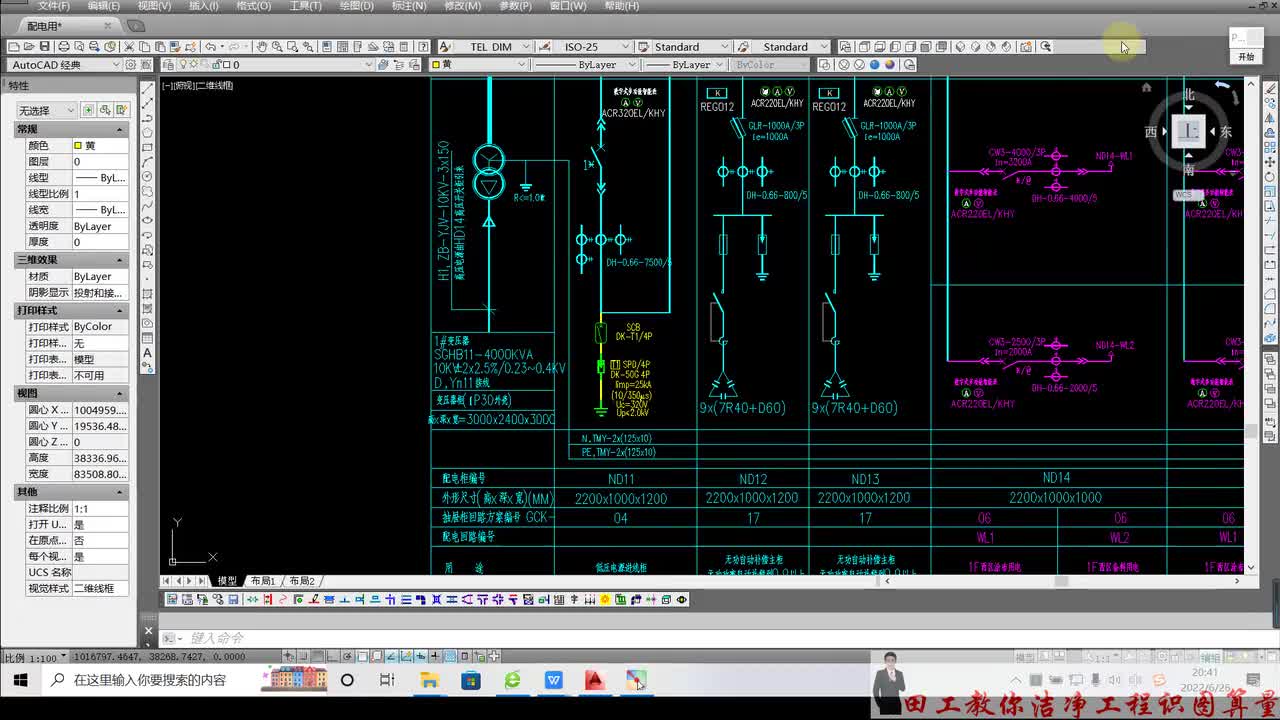Image resolution: width=1280 pixels, height=720 pixels.
Task: Click the Windows Start button
Action: click(x=20, y=680)
